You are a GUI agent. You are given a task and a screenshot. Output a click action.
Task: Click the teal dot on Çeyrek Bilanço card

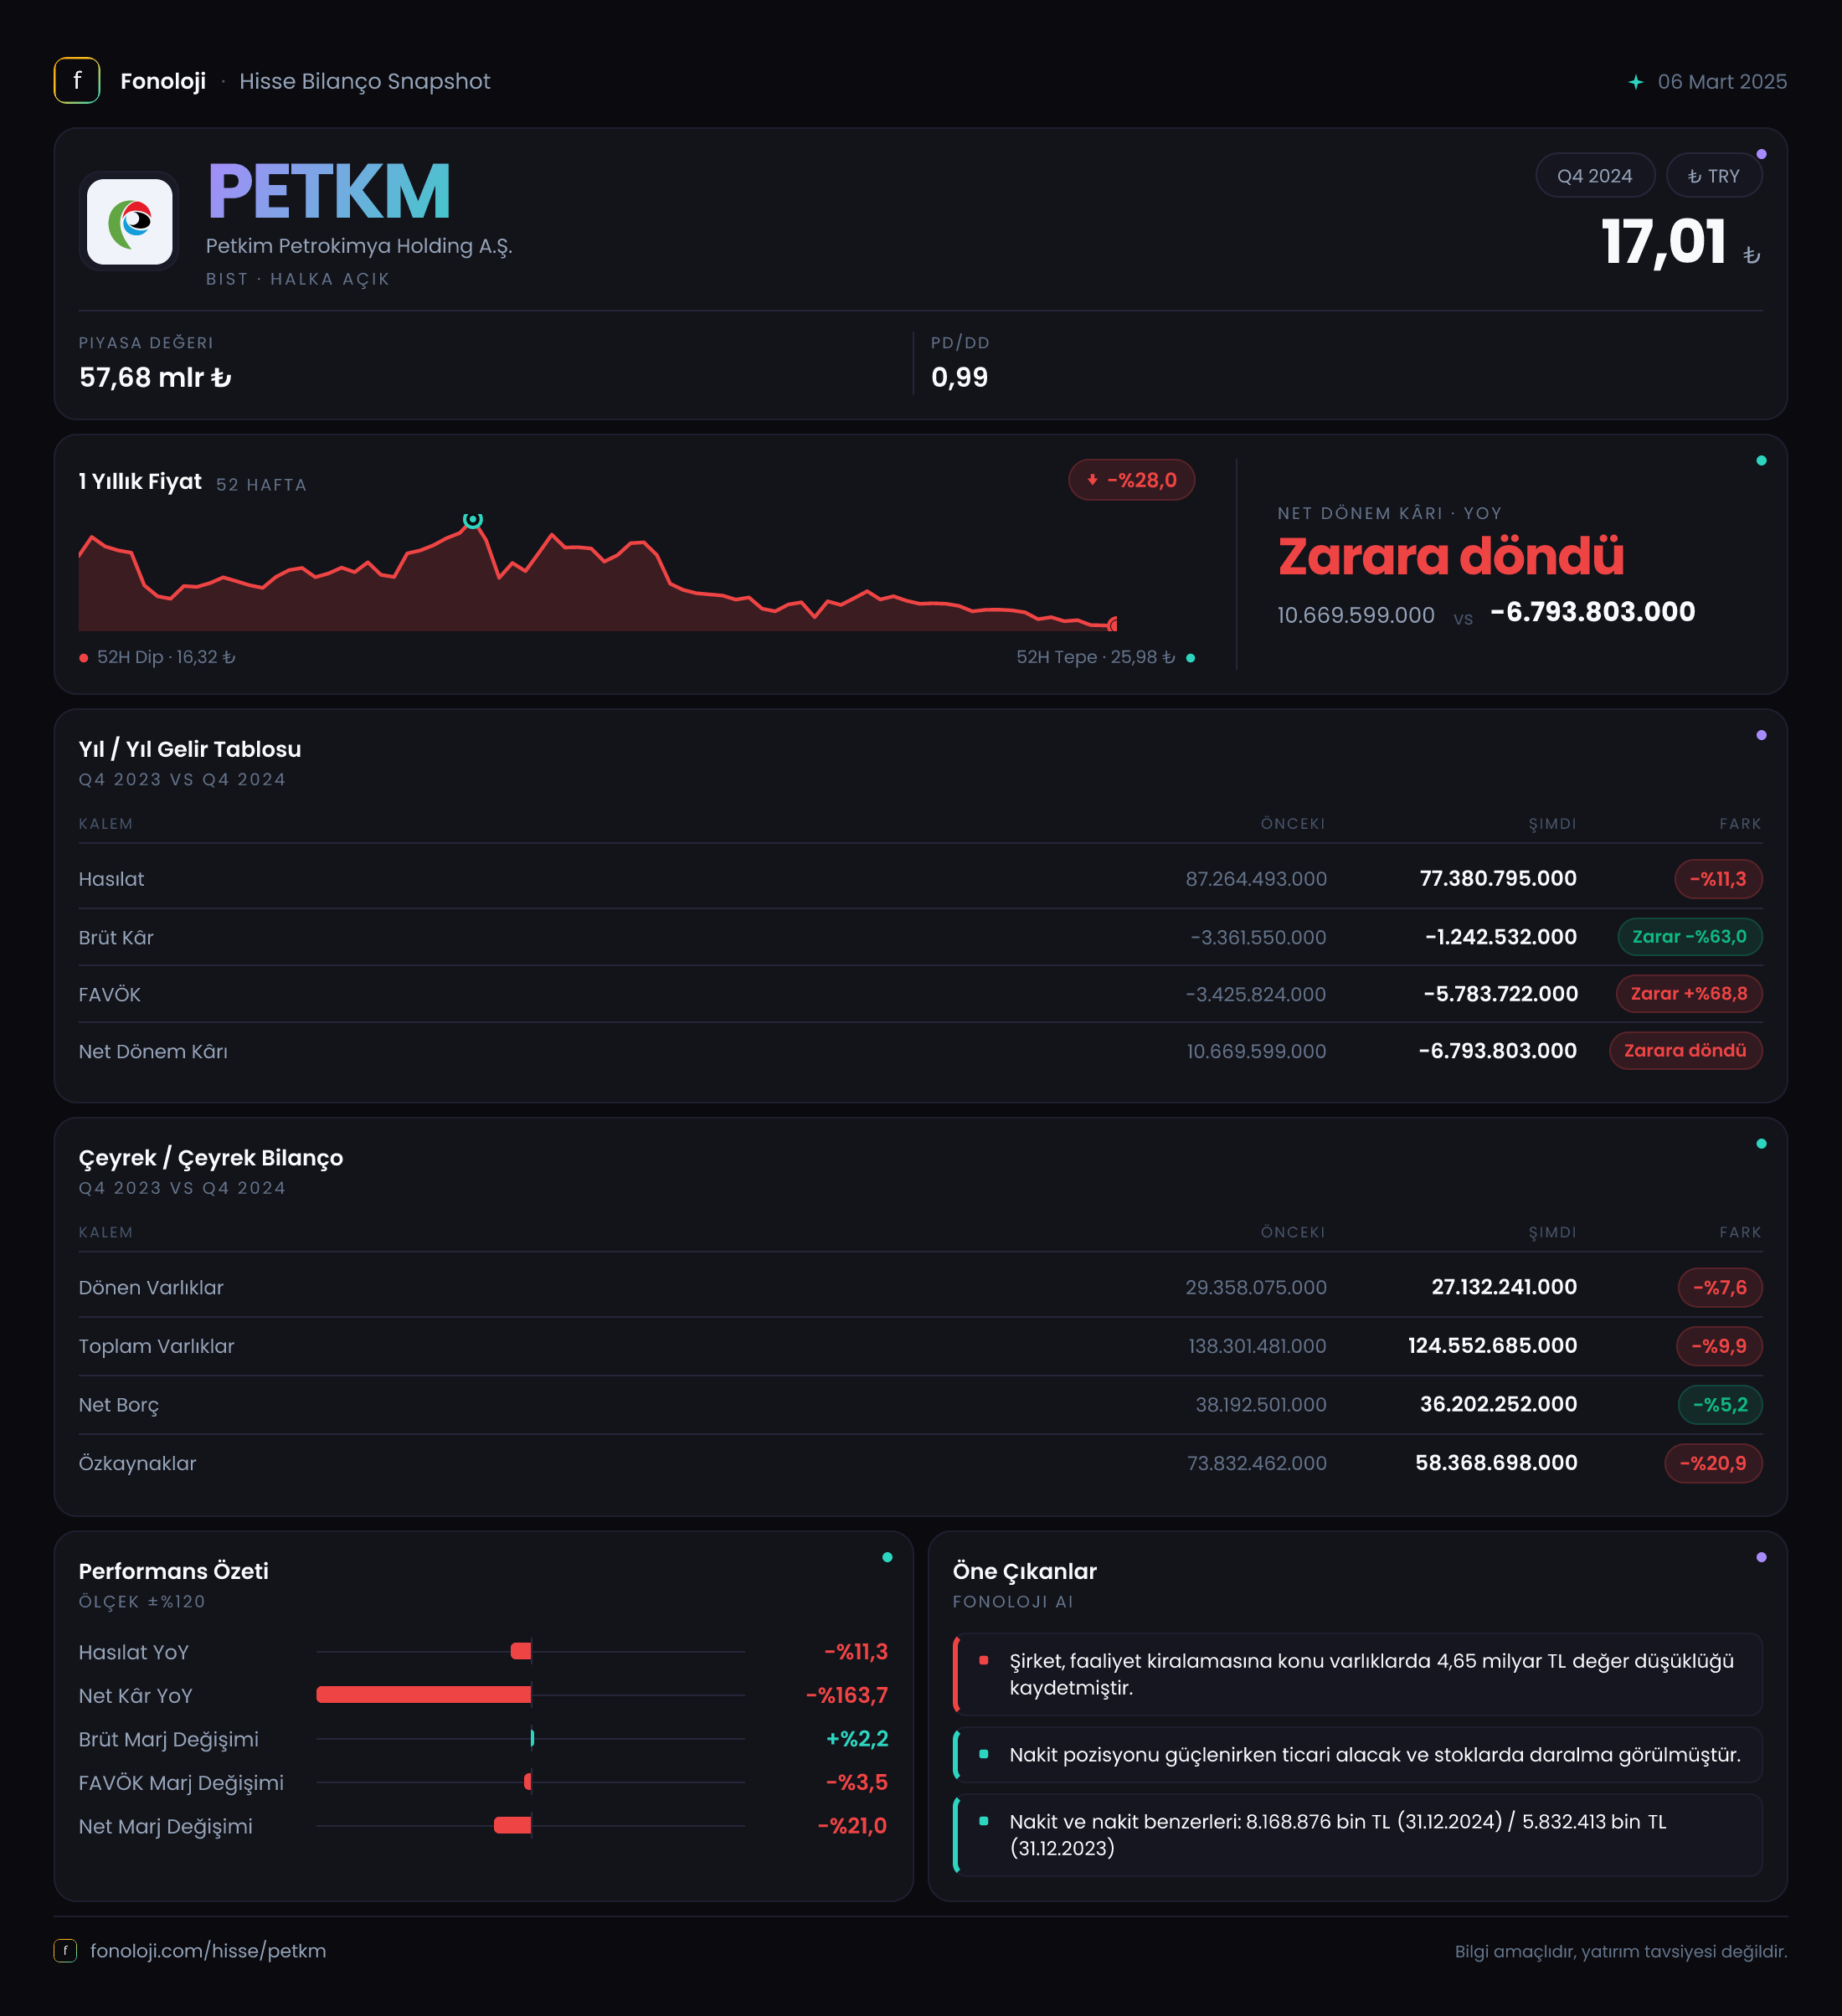[x=1761, y=1143]
